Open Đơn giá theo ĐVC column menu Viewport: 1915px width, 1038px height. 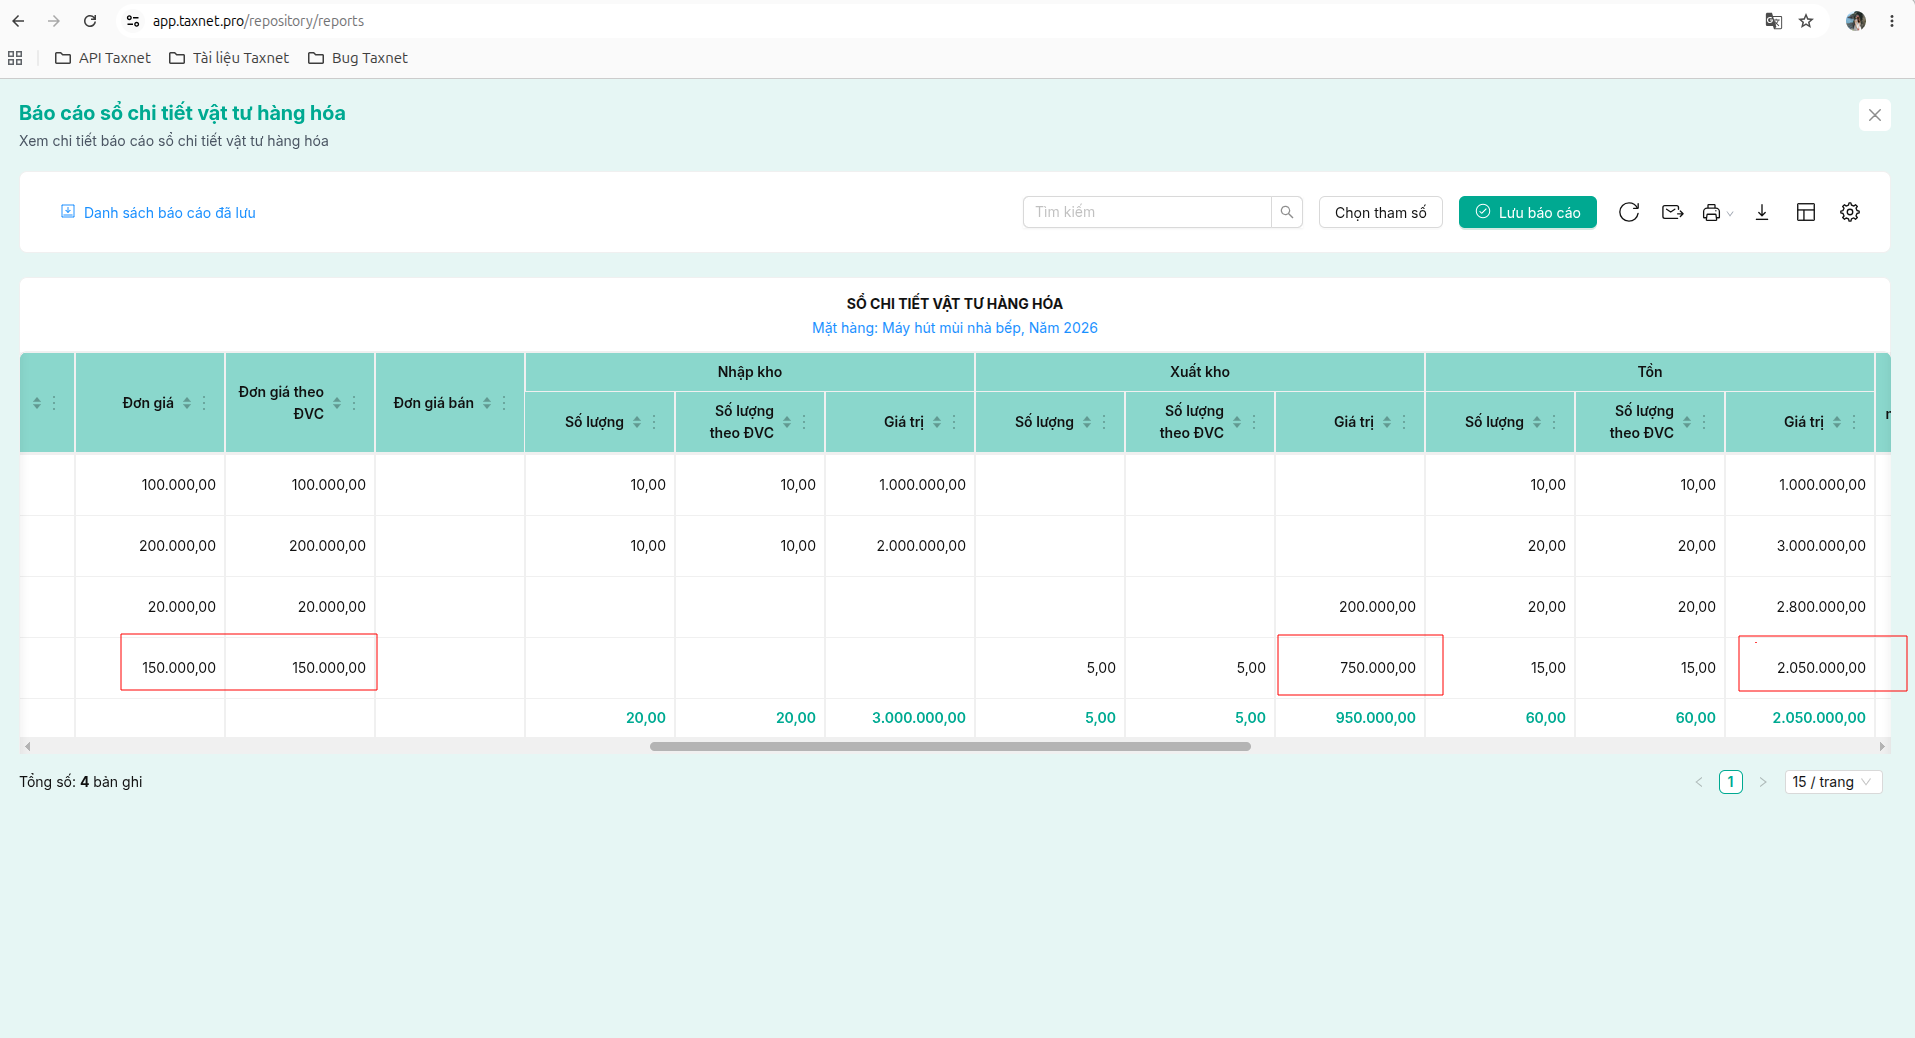tap(354, 403)
